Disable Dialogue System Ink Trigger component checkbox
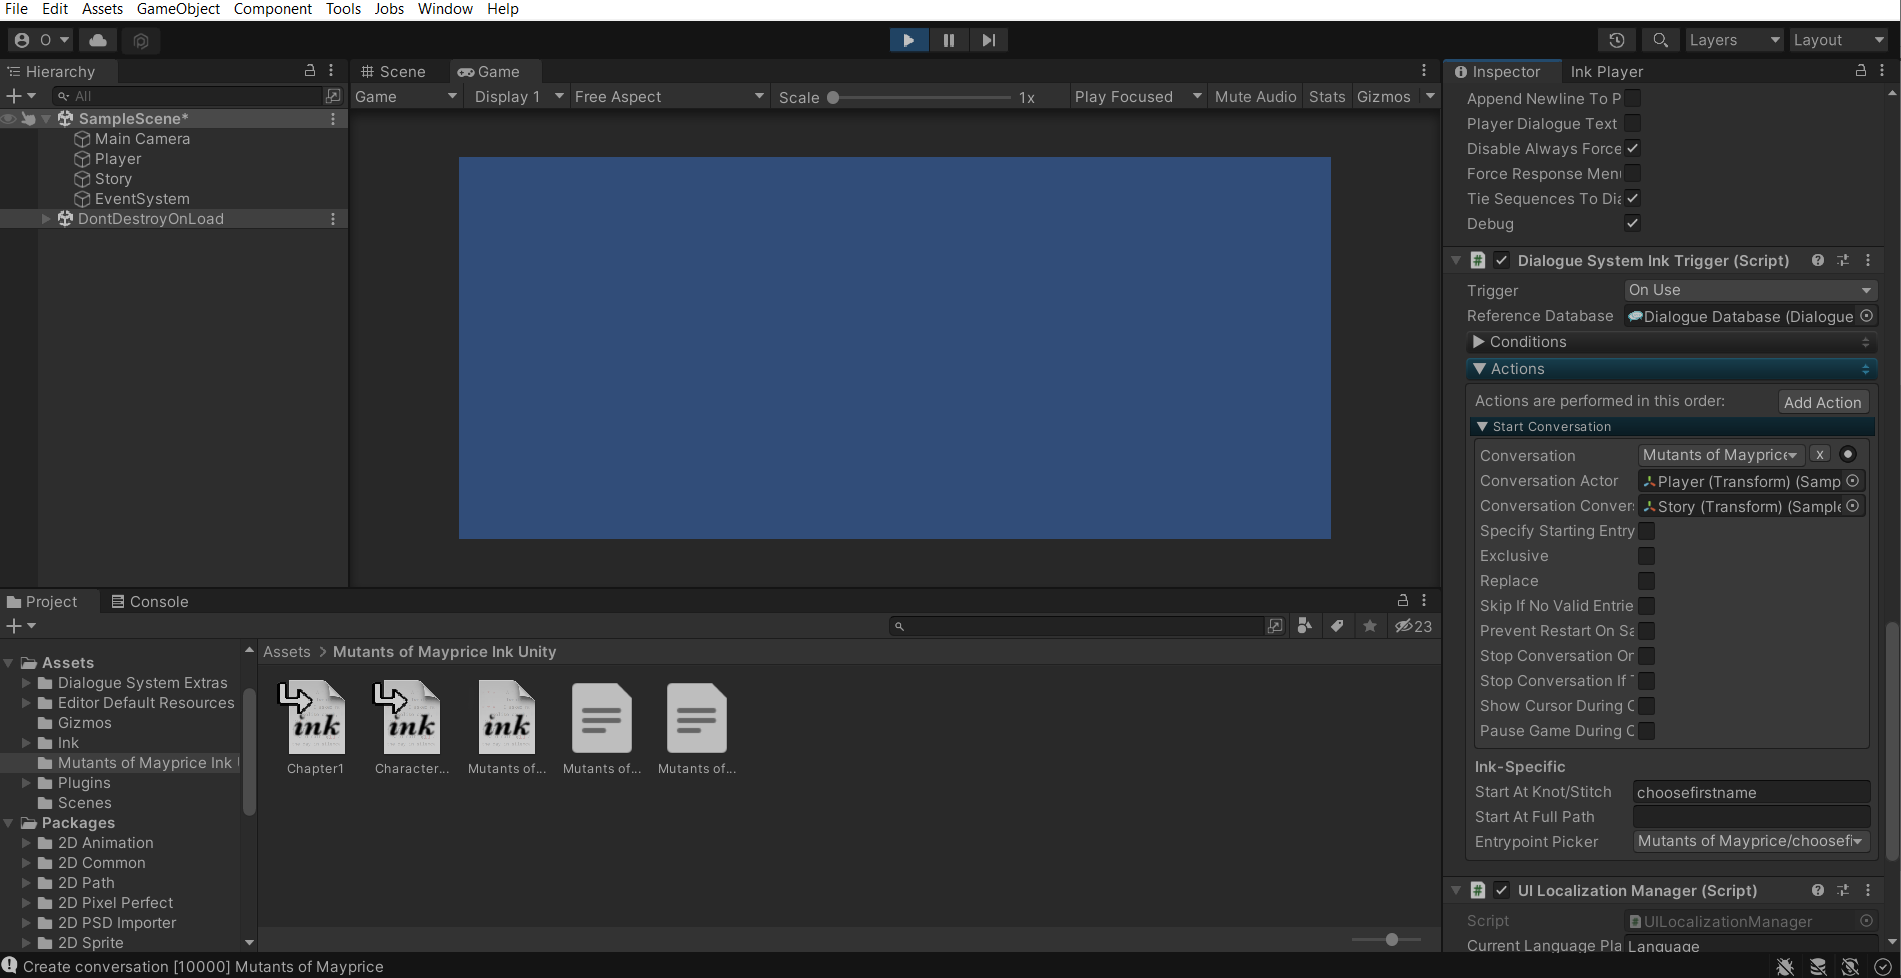The width and height of the screenshot is (1901, 978). 1501,260
